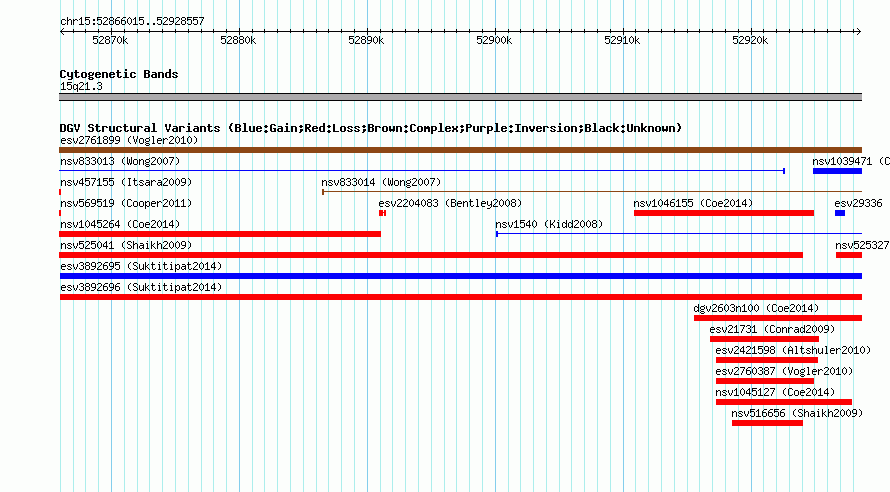Open the nsv1046155 (Coe2014) label
The image size is (890, 492).
click(x=693, y=203)
